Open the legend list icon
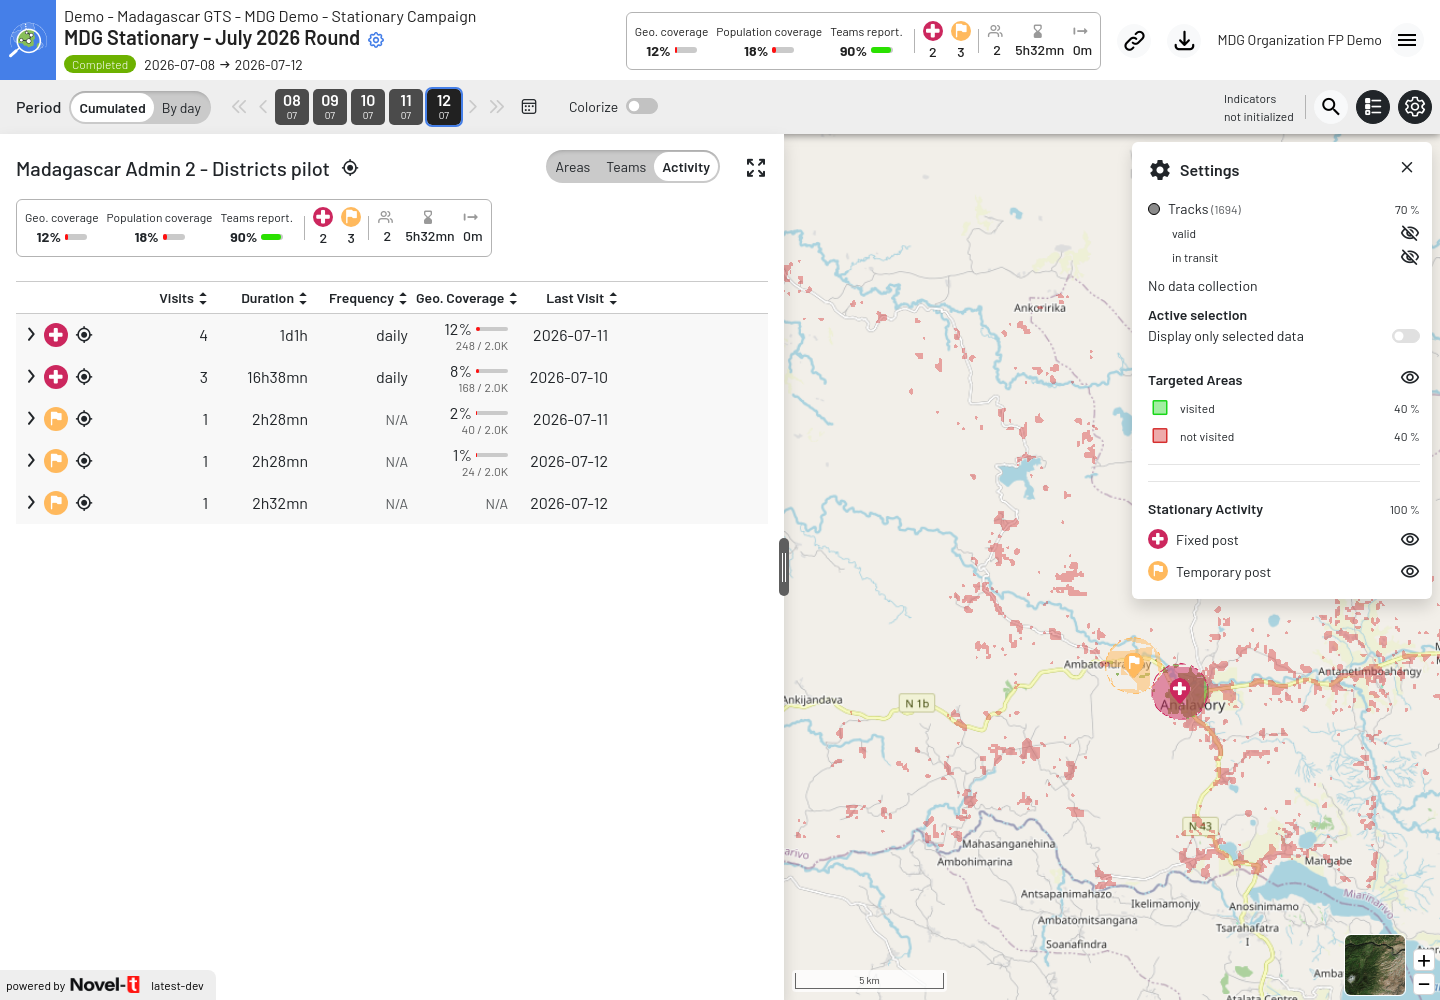Screen dimensions: 1440x1000 (x=1373, y=107)
